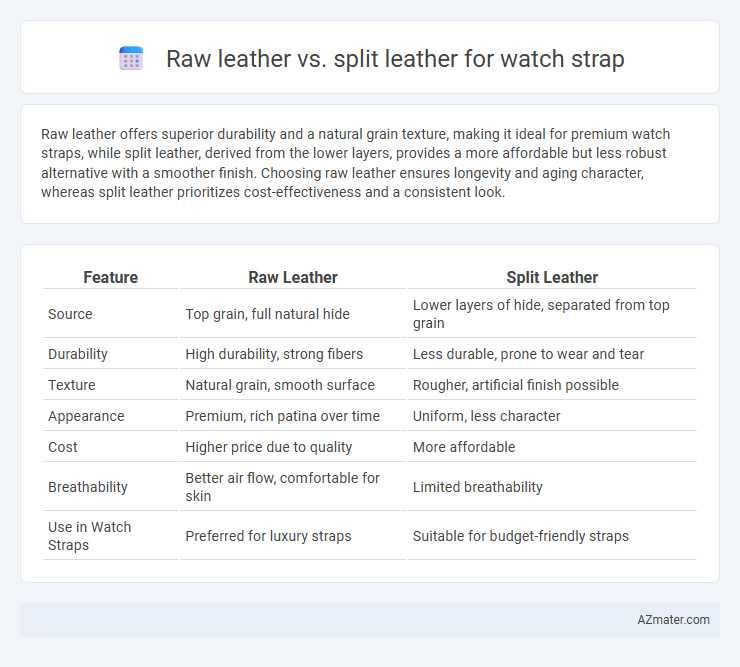Viewport: 740px width, 667px height.
Task: Click cell 'Preferred for luxury straps'
Action: (x=269, y=536)
